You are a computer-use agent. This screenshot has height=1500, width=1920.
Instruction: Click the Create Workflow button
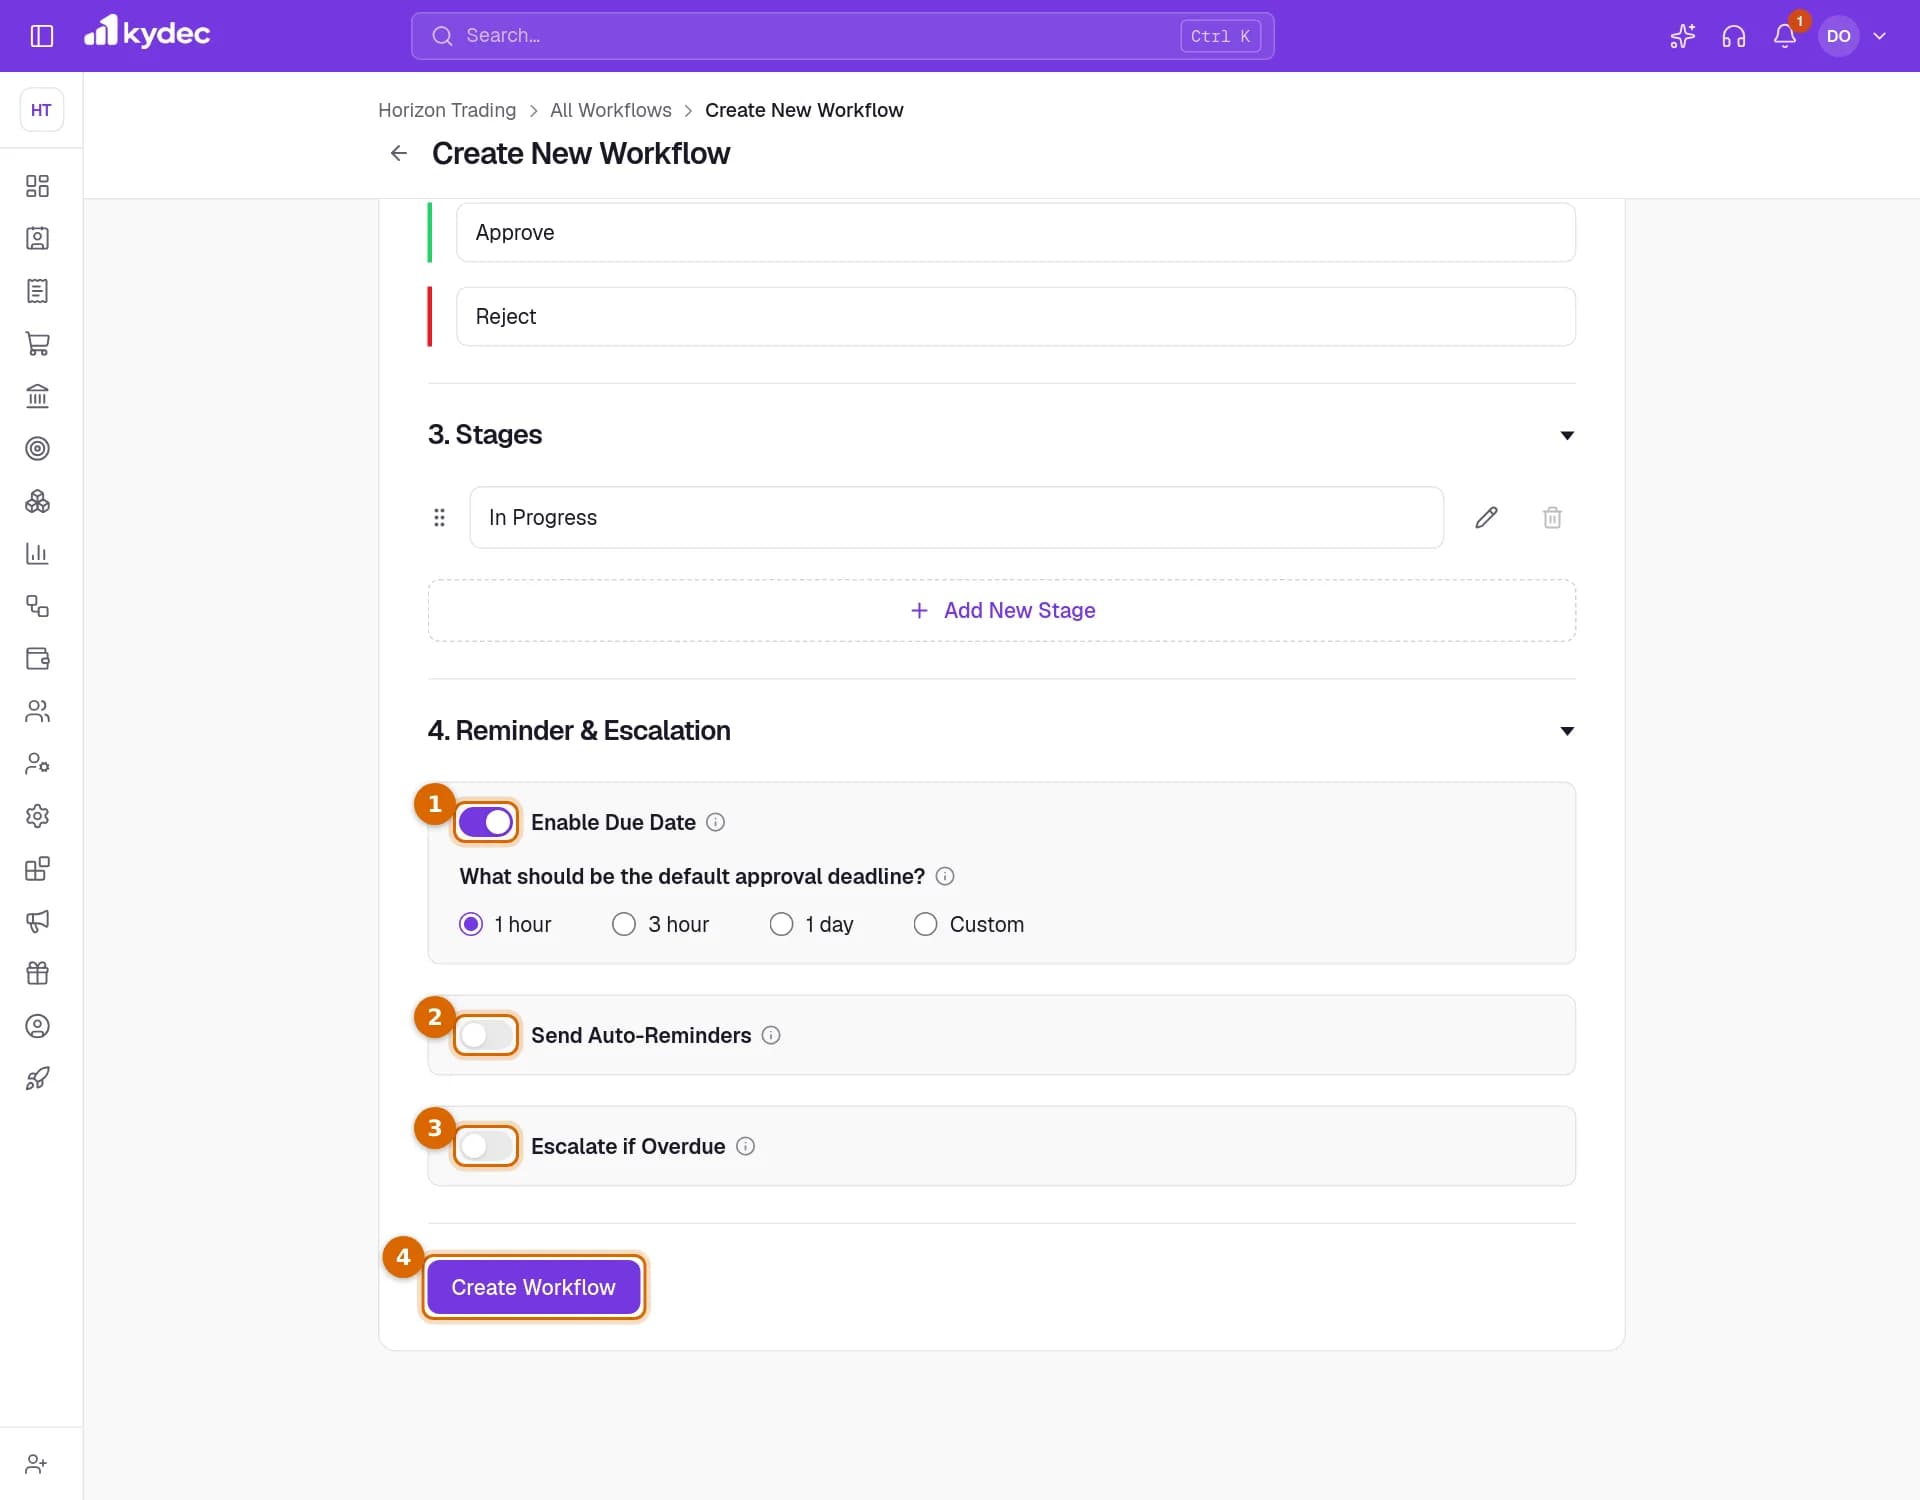(x=533, y=1287)
